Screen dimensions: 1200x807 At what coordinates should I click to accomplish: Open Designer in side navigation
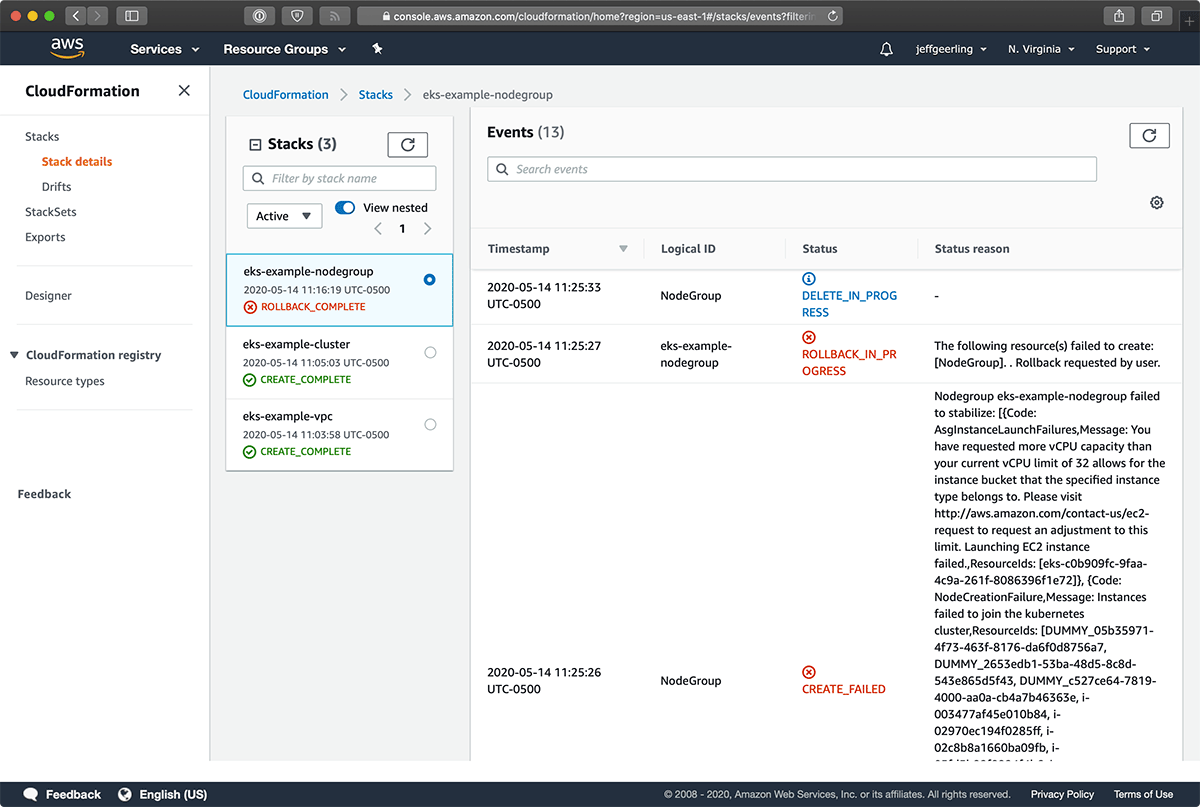[49, 296]
